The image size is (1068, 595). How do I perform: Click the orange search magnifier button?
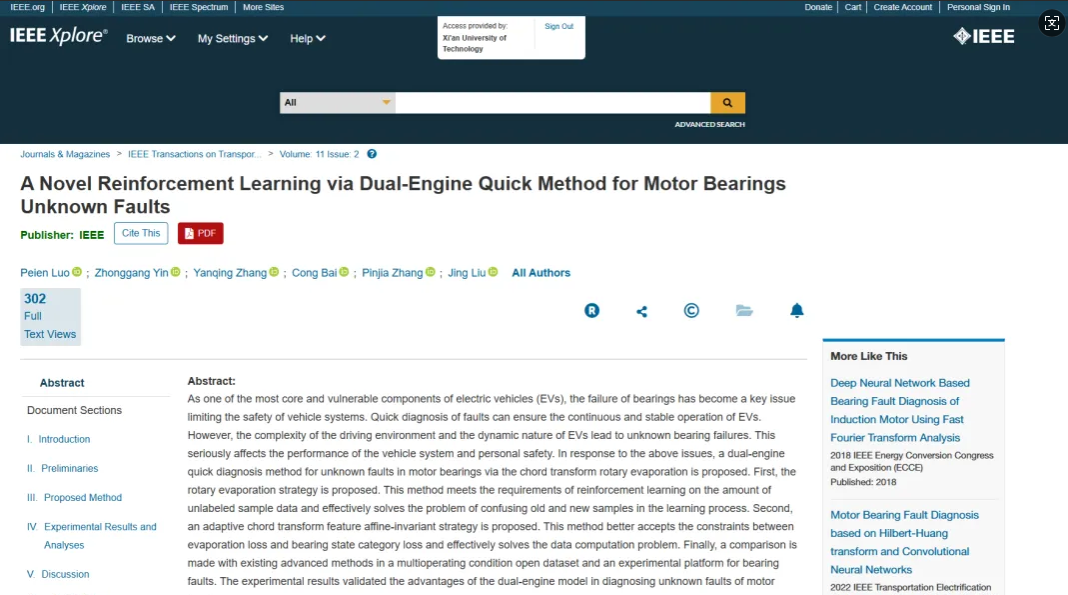click(x=727, y=102)
